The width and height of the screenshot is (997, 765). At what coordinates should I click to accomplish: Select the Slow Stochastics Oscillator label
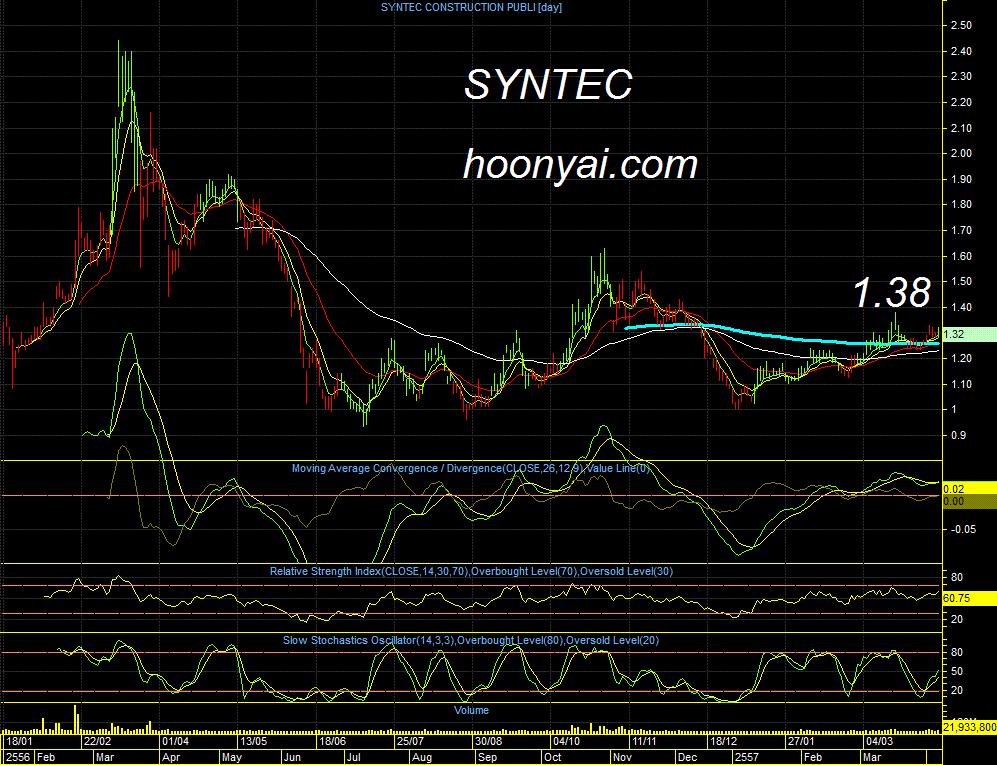click(471, 640)
